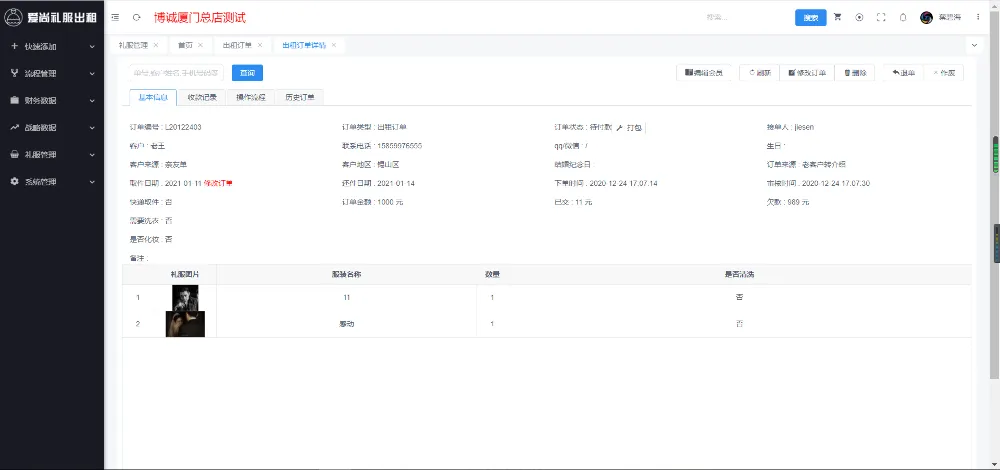Close the 出租订单详情 tab
The image size is (1000, 470).
click(335, 45)
